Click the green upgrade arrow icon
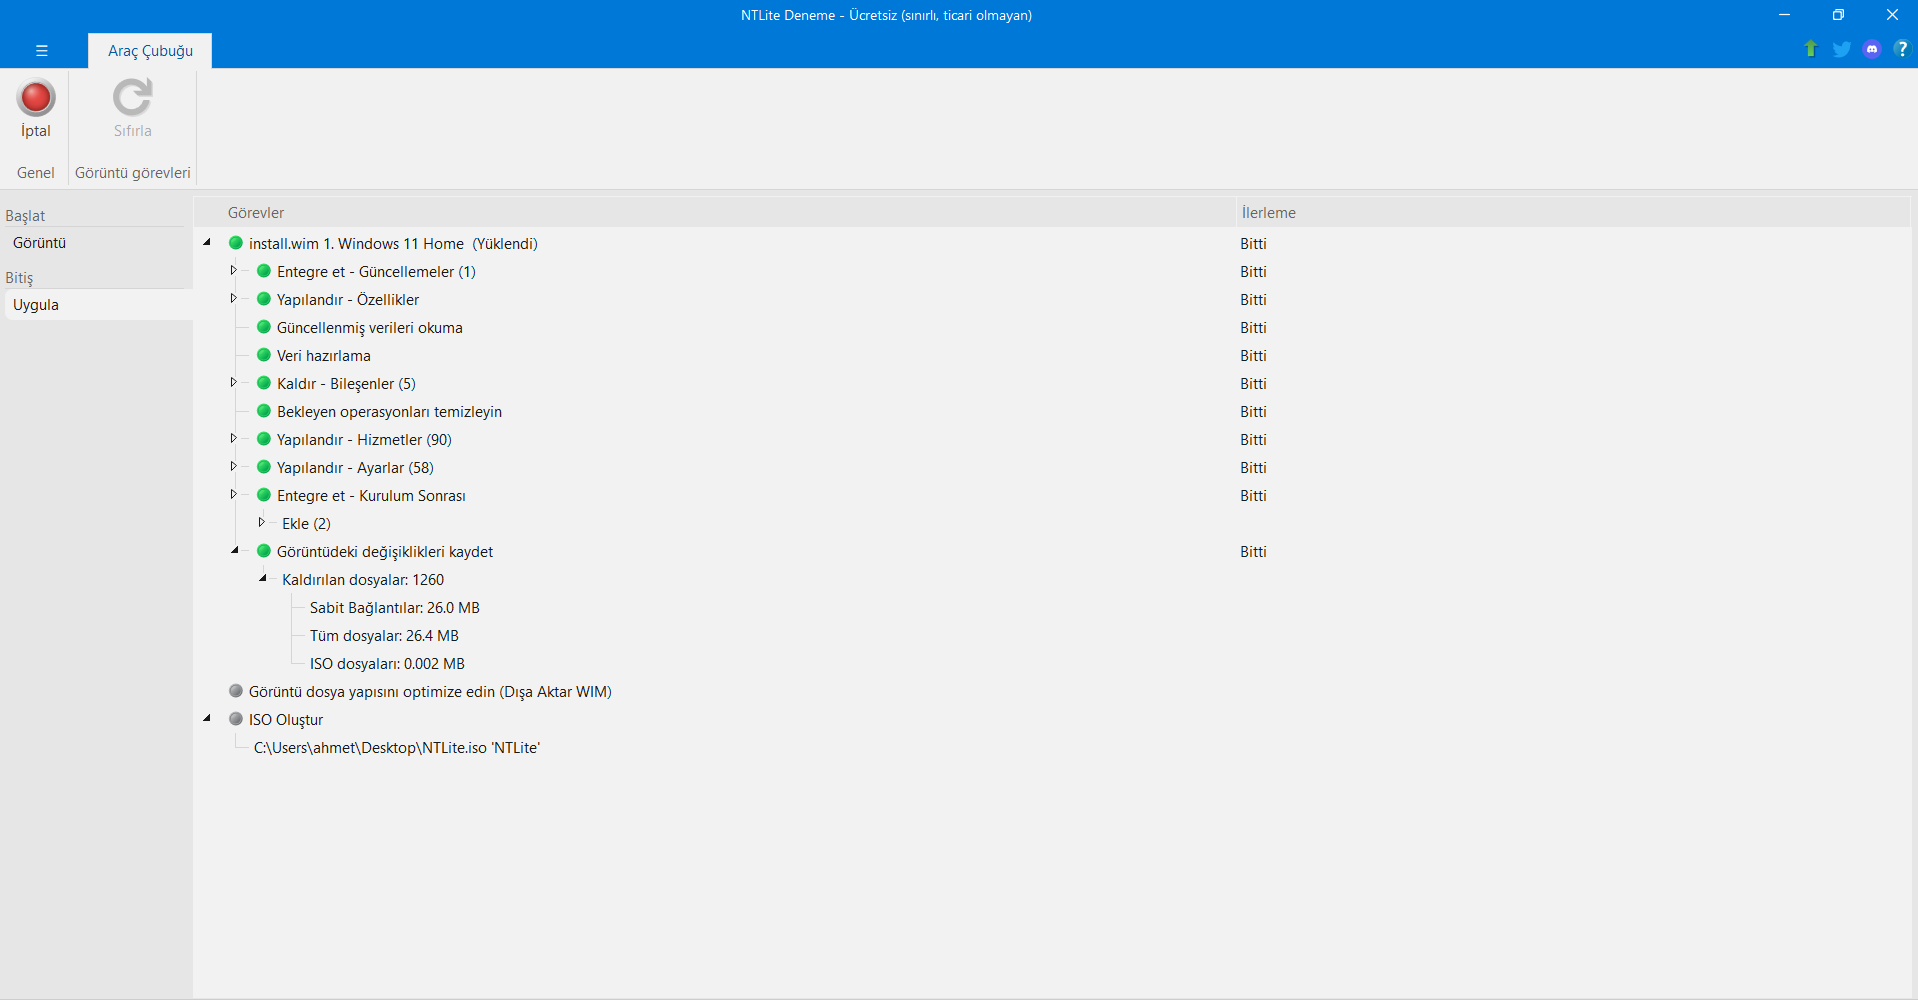 1810,49
